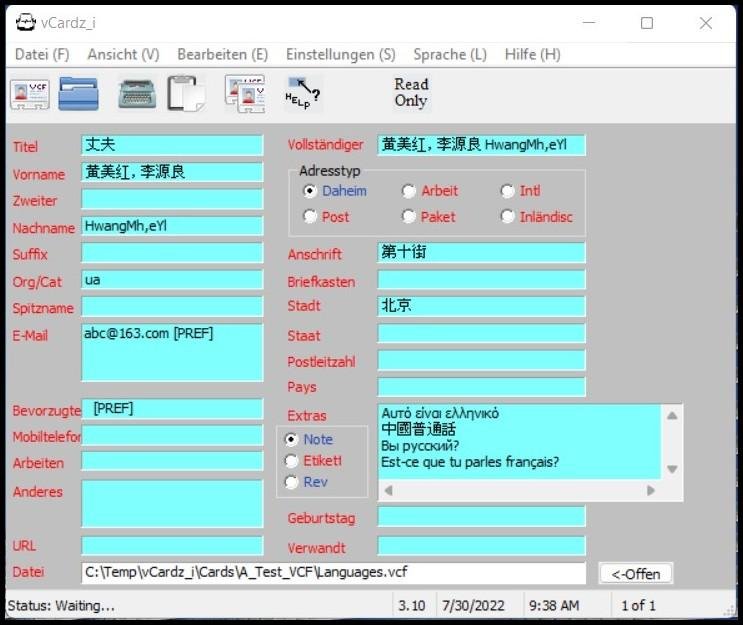Click the clipboard copy toolbar icon
The image size is (743, 625).
click(187, 93)
